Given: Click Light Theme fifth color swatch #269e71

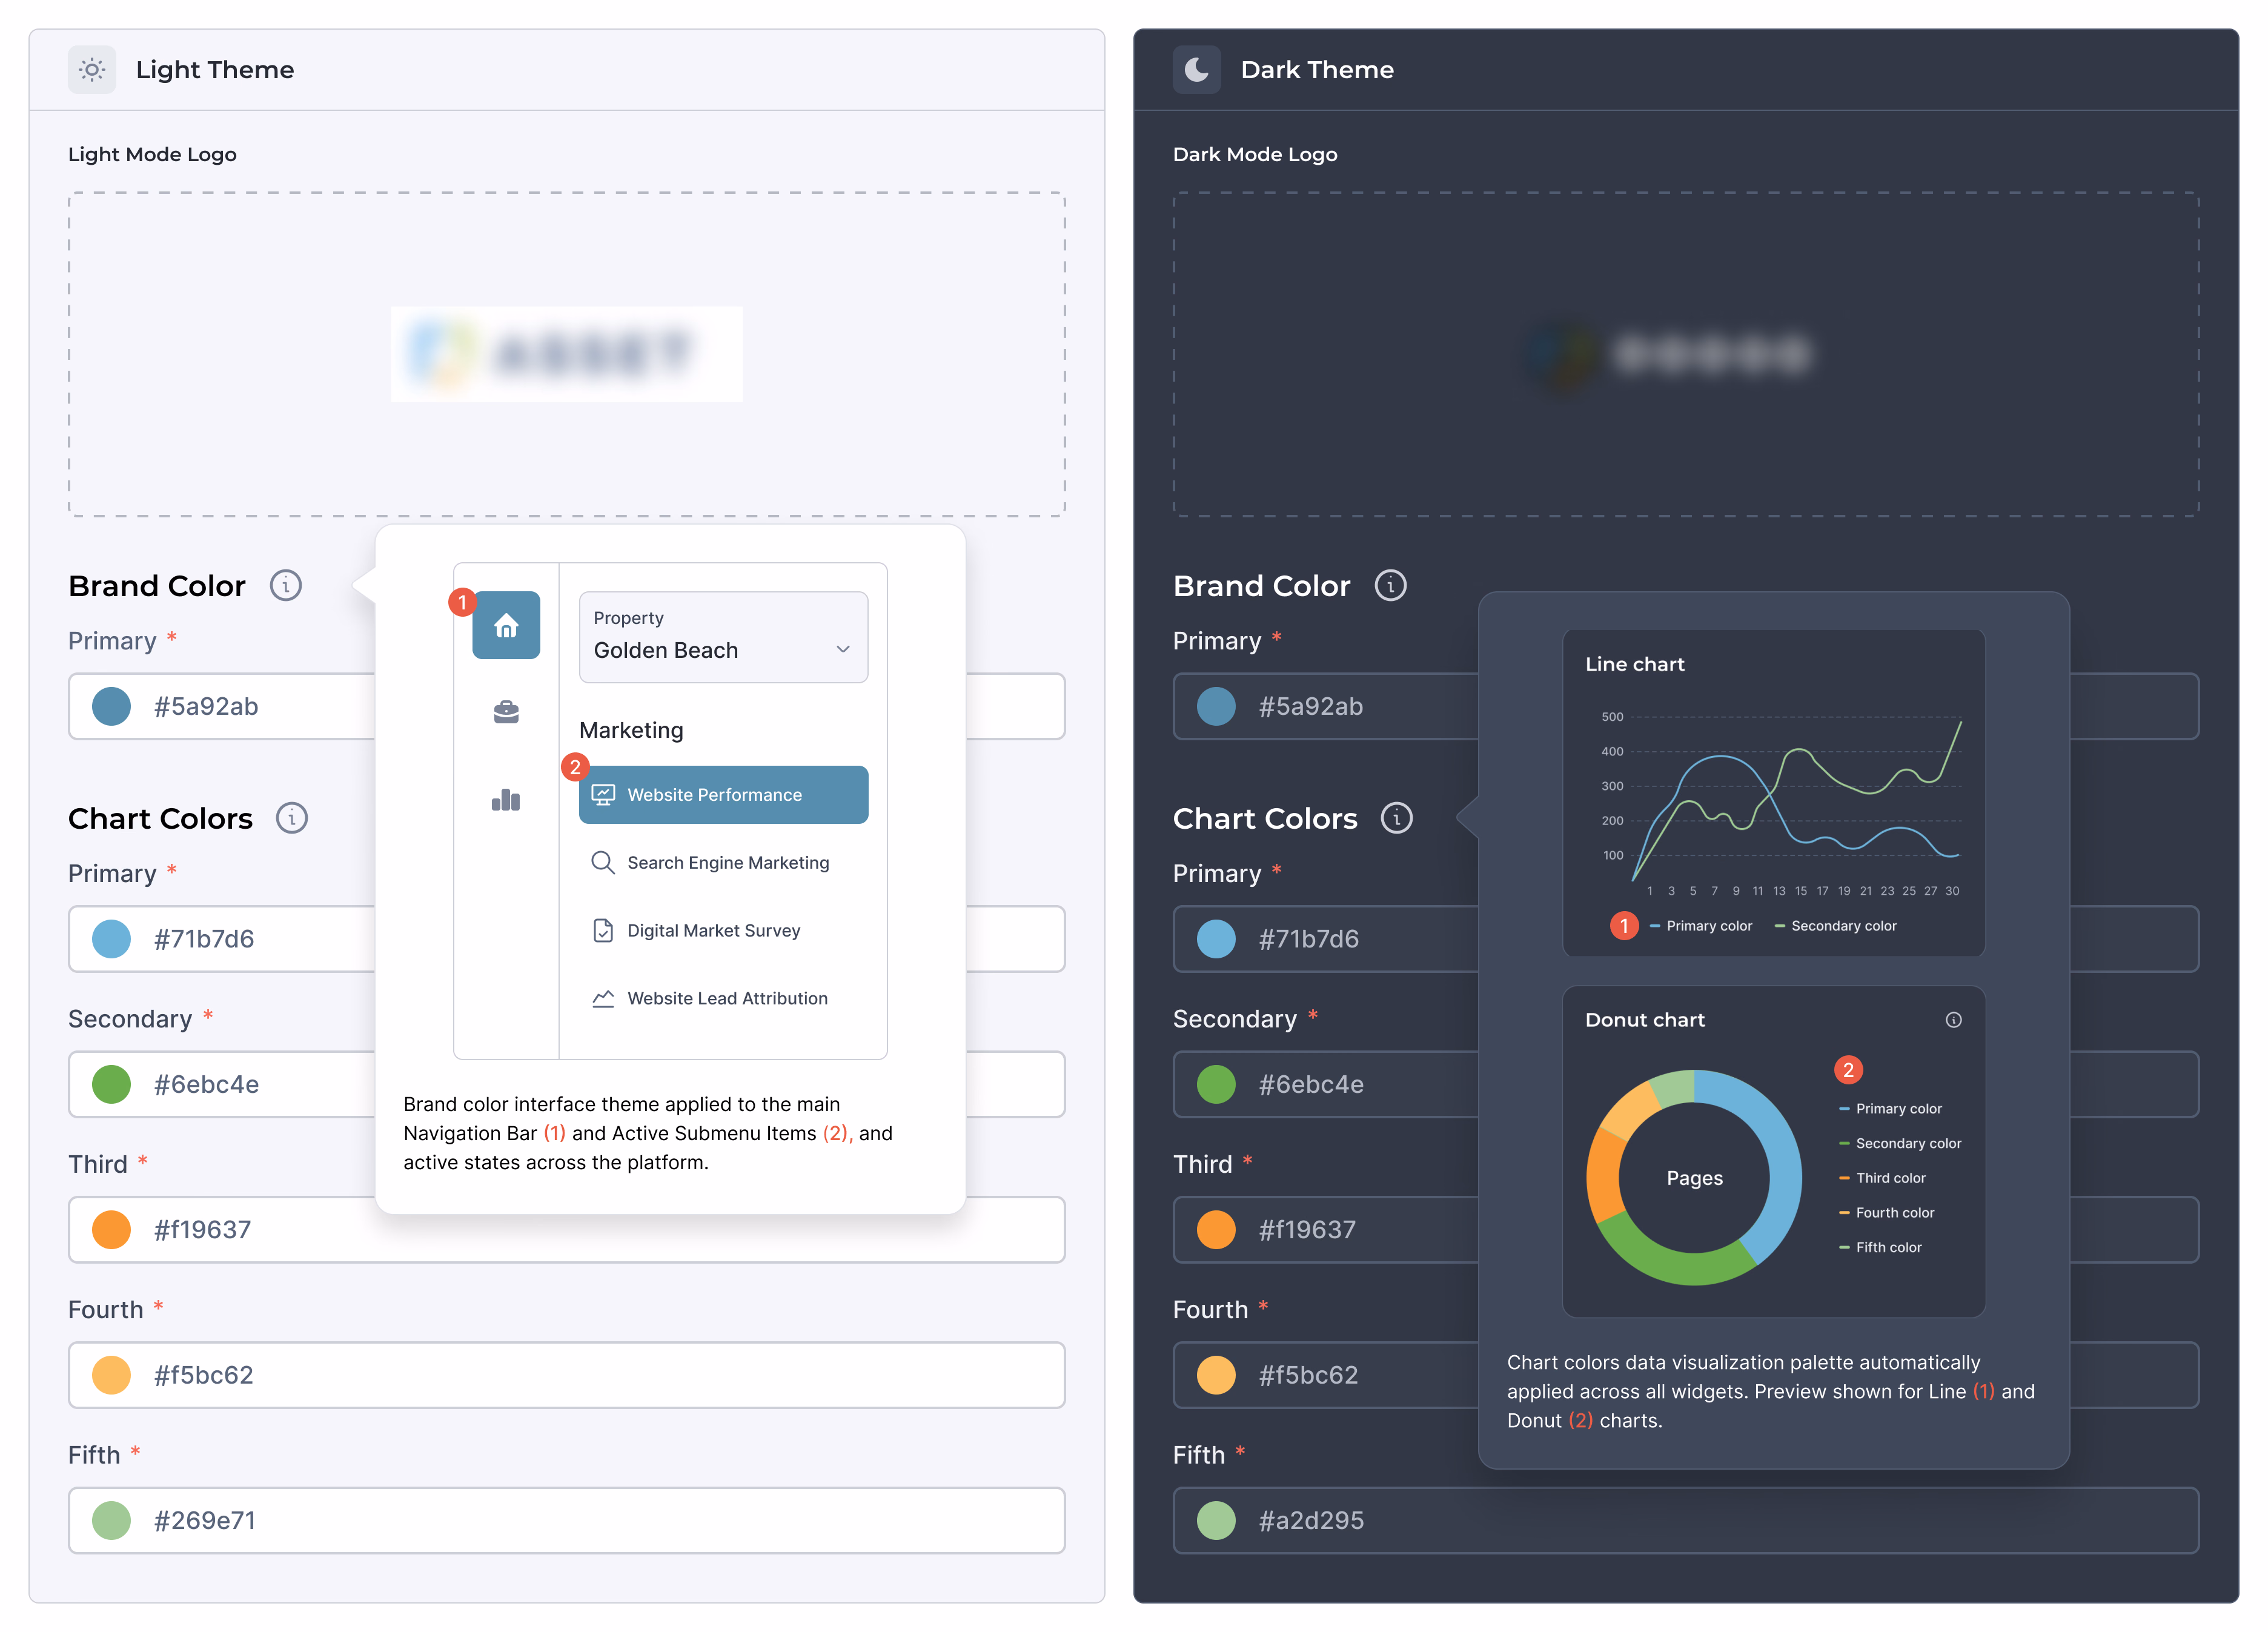Looking at the screenshot, I should [111, 1520].
